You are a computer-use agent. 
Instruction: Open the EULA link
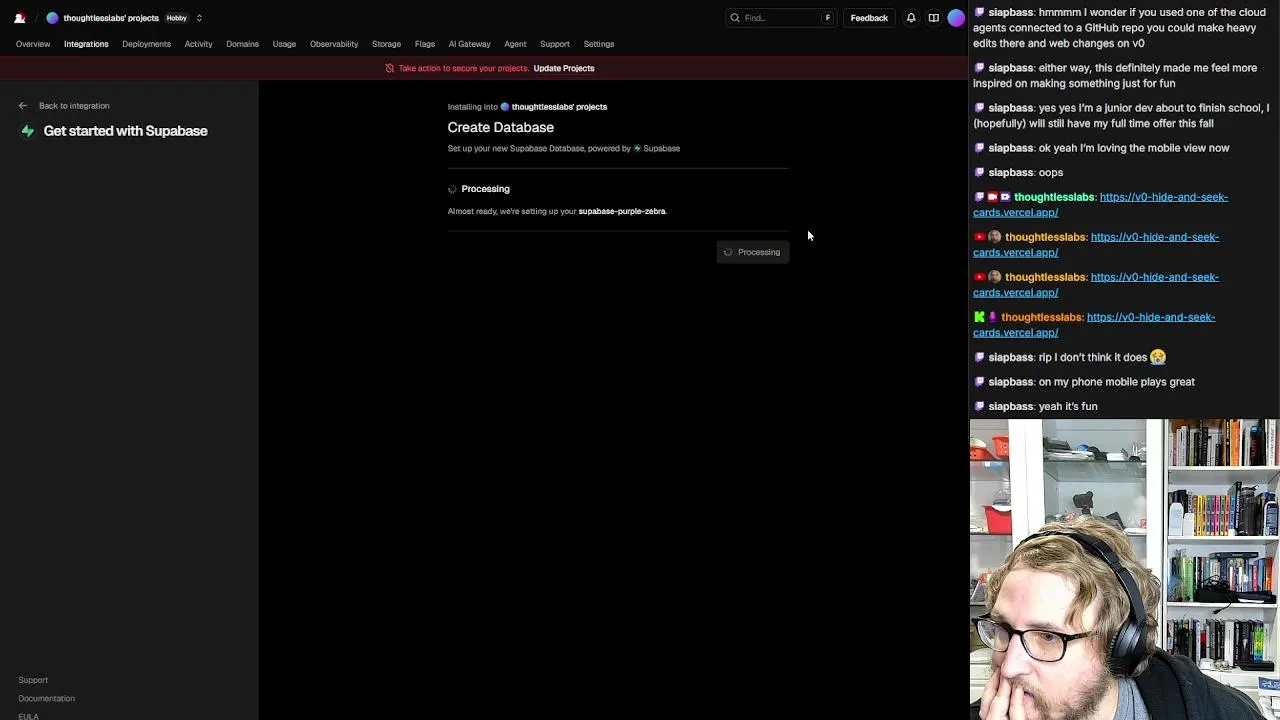[x=28, y=716]
